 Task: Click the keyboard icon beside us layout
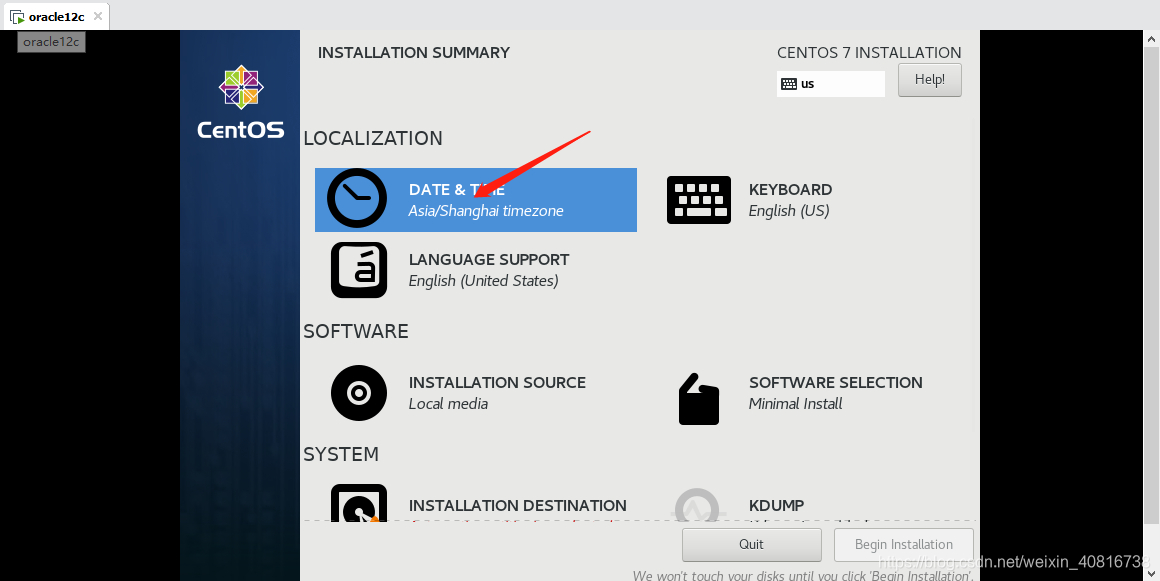(x=789, y=84)
